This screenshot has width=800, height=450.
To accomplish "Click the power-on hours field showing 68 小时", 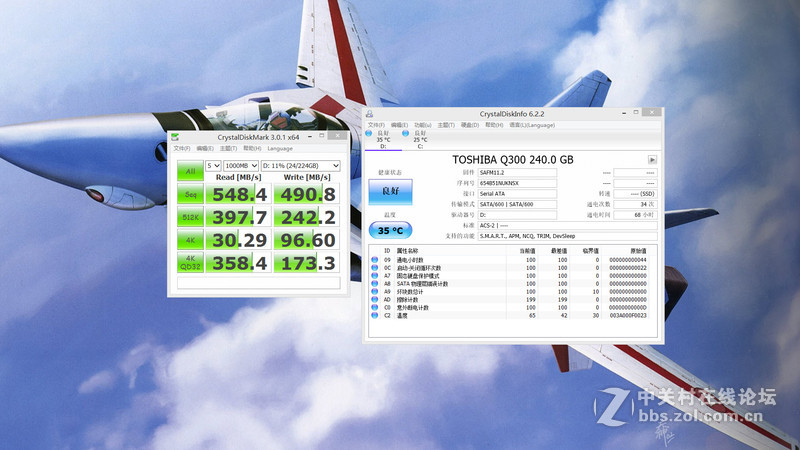I will point(635,215).
